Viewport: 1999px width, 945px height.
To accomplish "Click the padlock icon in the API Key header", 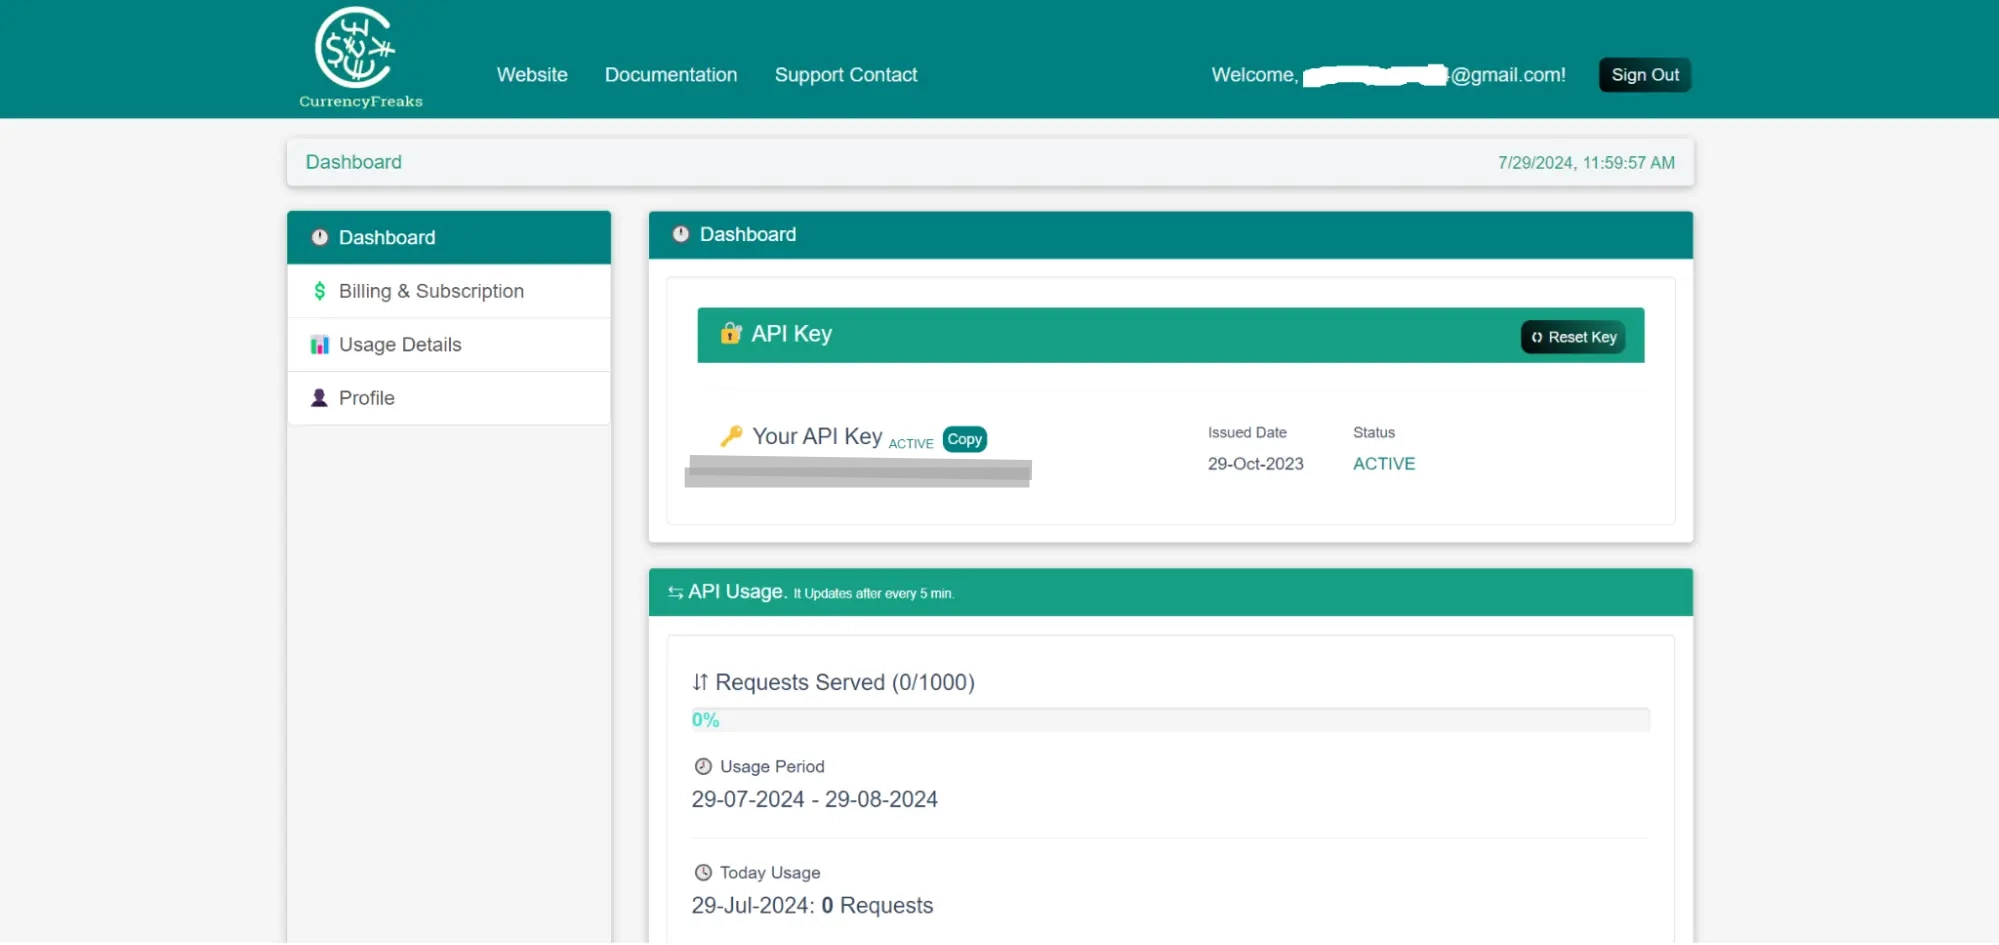I will coord(731,334).
